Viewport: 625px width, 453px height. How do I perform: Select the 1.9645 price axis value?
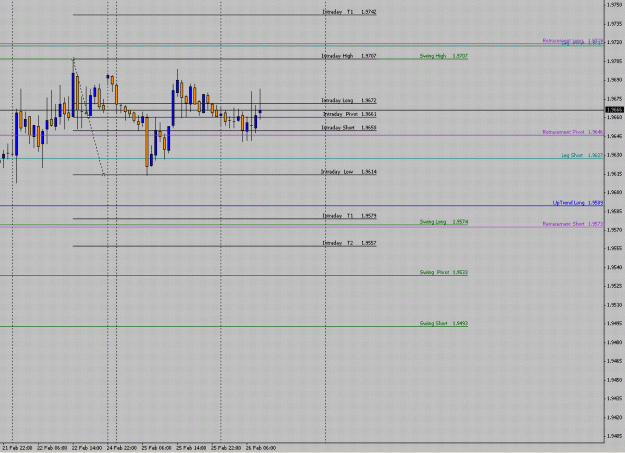(x=614, y=136)
